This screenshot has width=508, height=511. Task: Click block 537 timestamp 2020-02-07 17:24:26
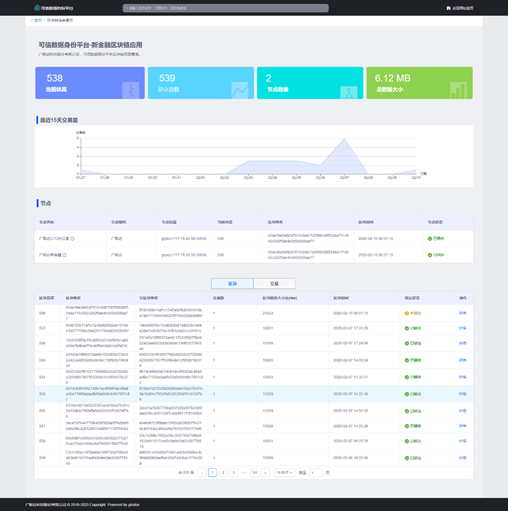pos(351,328)
